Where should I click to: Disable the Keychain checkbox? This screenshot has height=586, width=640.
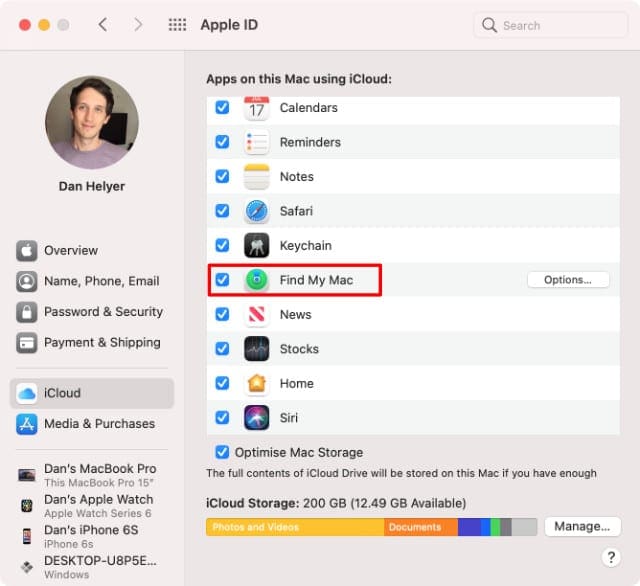pyautogui.click(x=222, y=245)
